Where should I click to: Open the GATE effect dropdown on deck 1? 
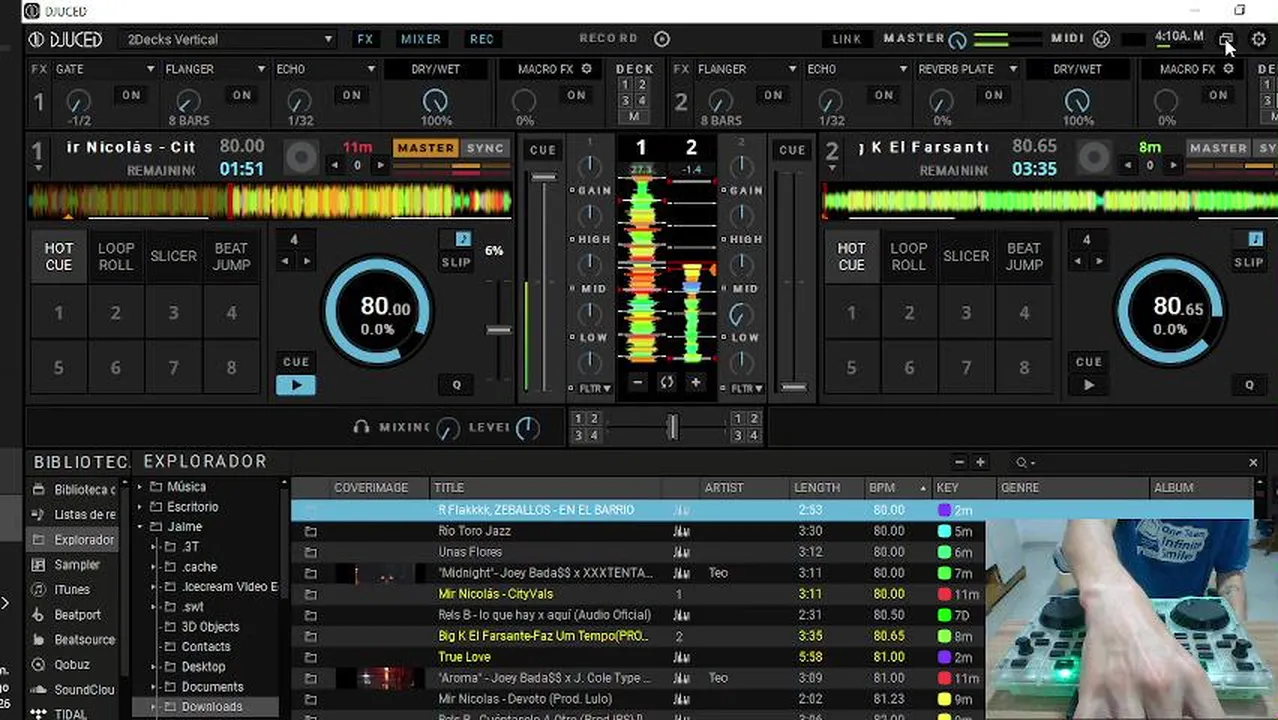tap(106, 69)
